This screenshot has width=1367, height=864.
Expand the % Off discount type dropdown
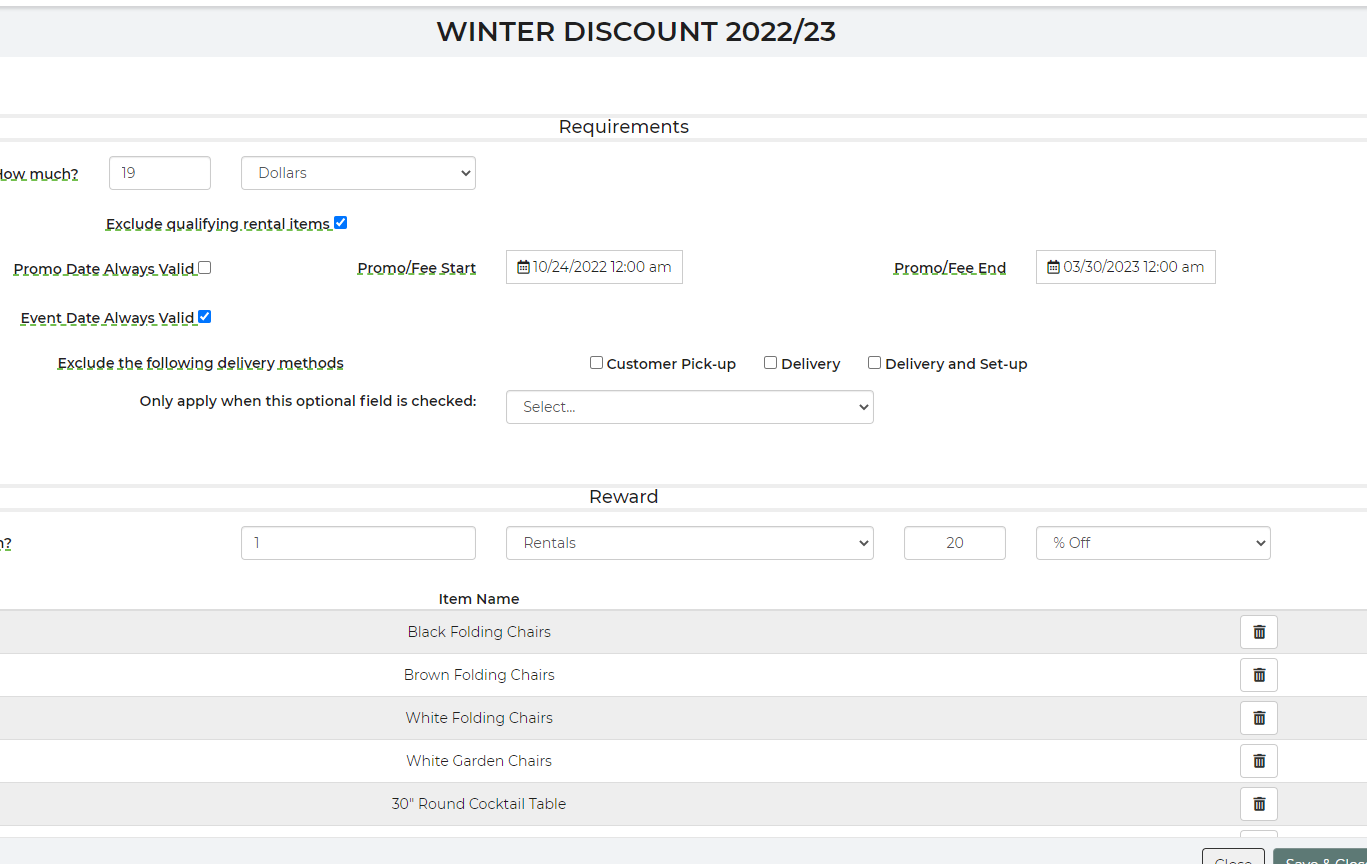tap(1152, 543)
